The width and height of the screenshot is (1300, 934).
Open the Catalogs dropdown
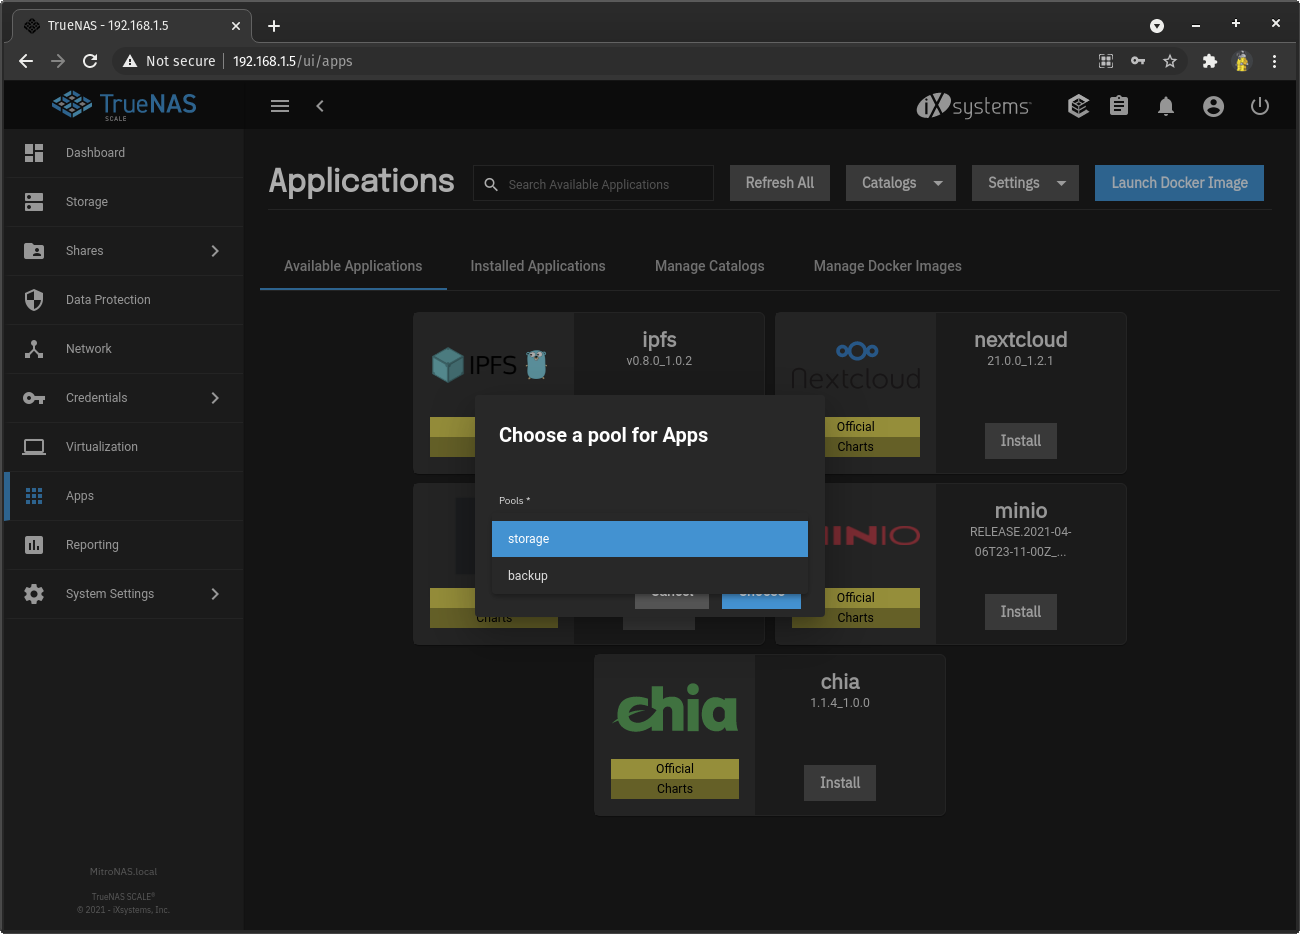coord(901,183)
